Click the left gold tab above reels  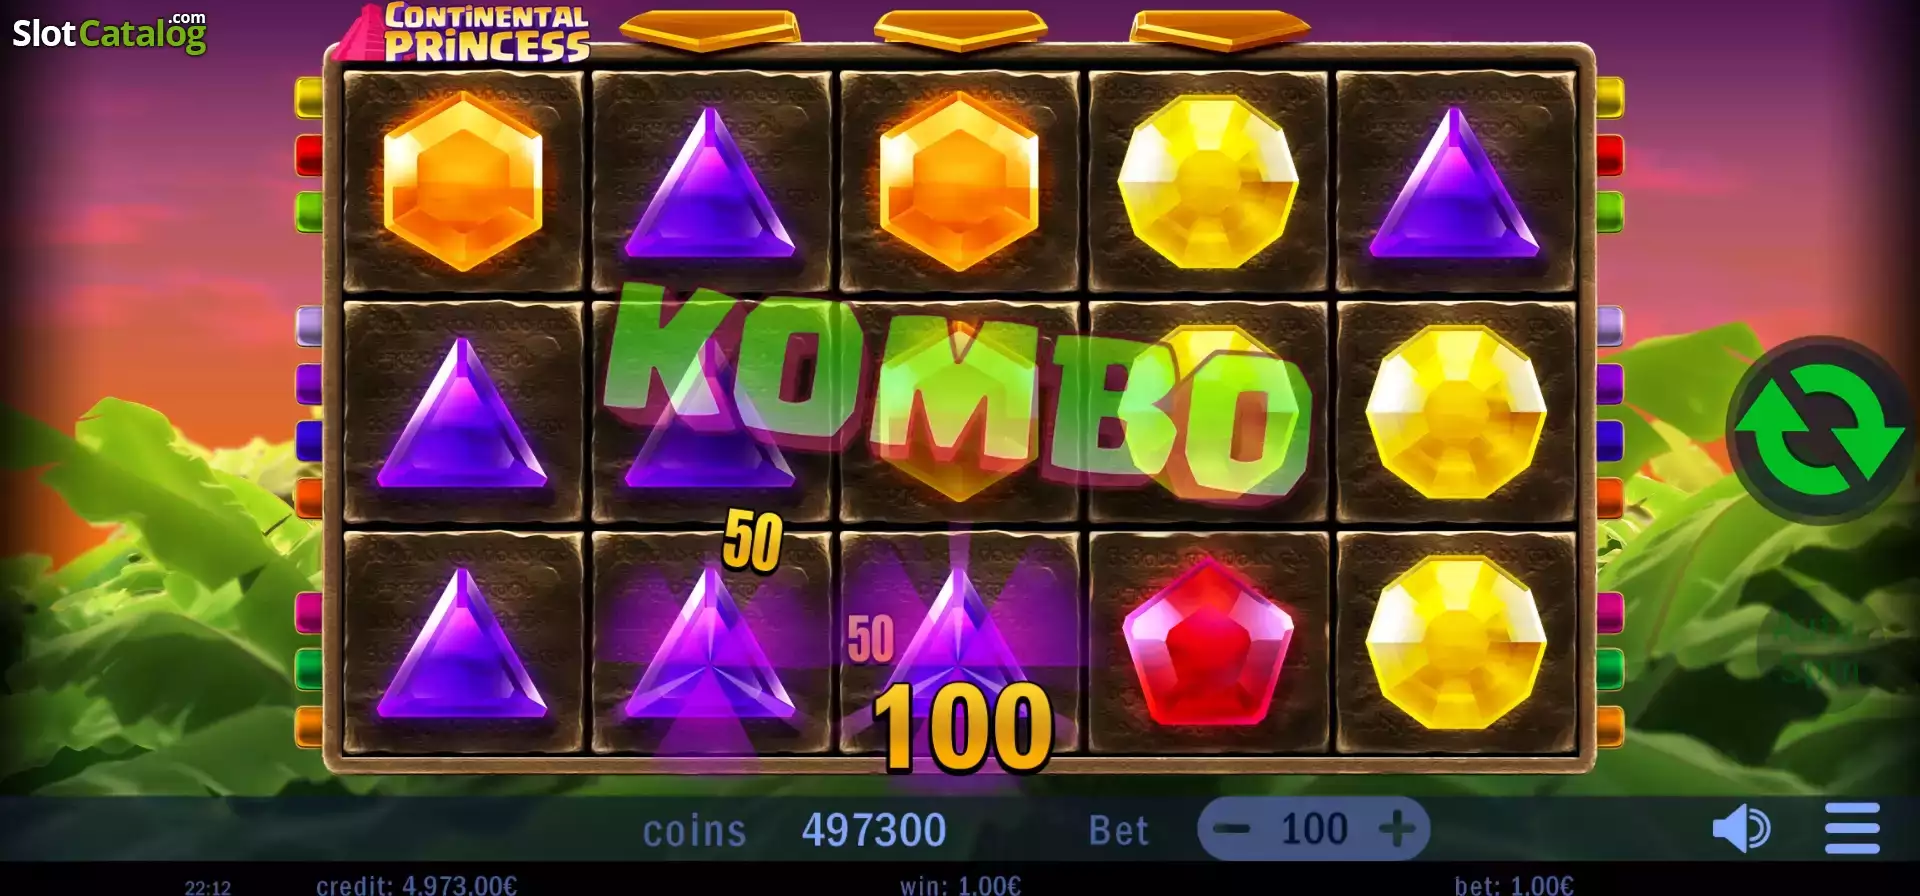click(709, 30)
